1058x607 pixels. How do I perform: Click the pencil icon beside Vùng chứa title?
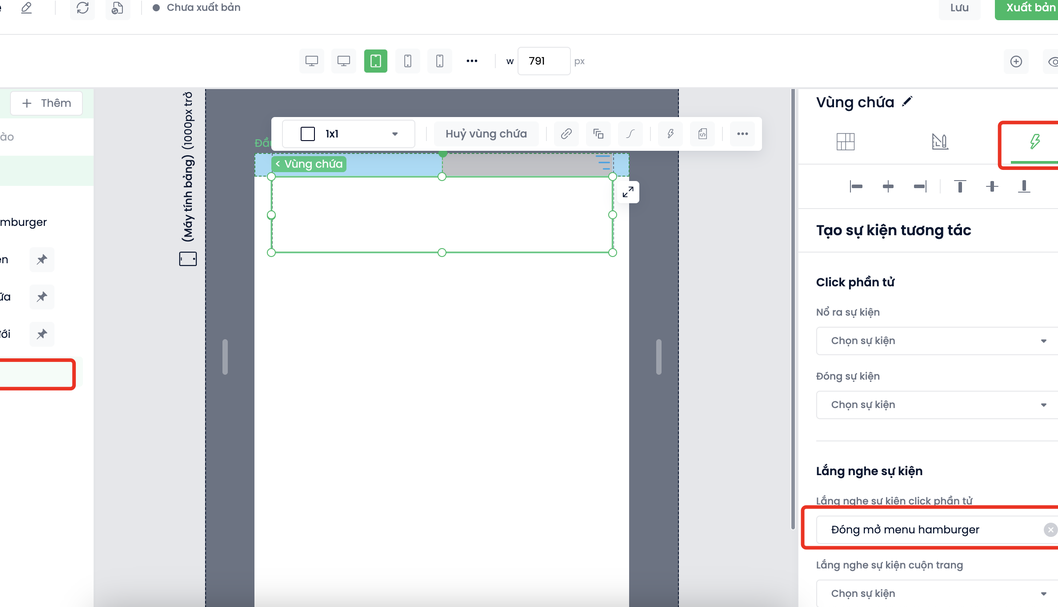(908, 102)
